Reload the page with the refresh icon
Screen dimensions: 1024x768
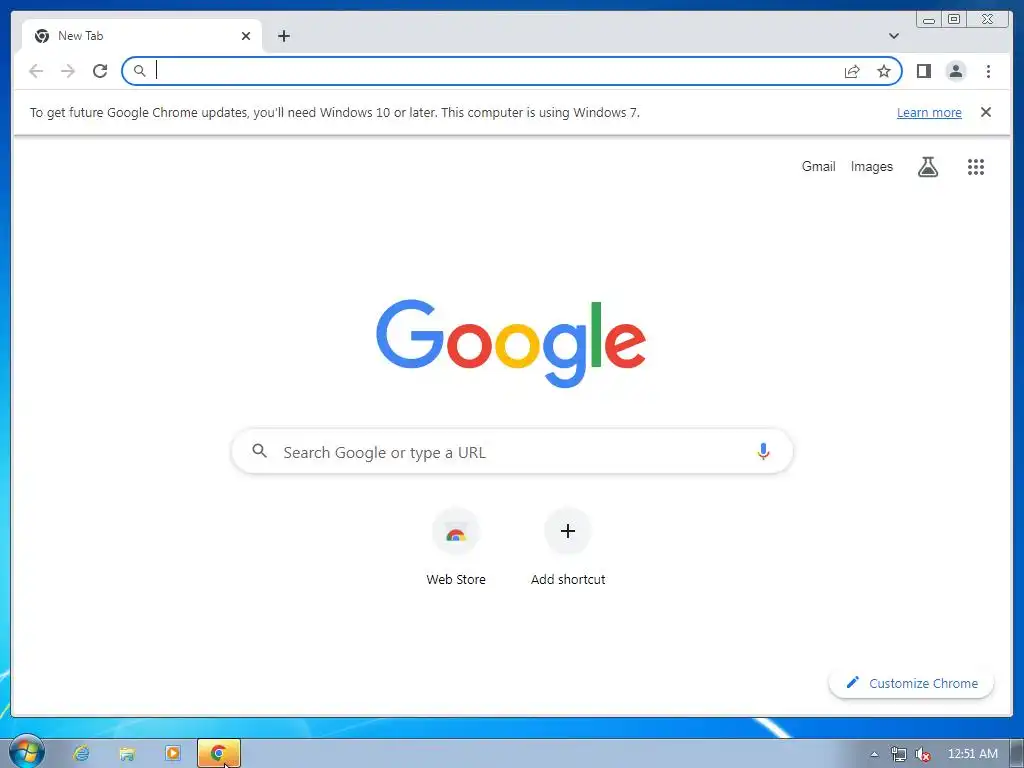[100, 71]
